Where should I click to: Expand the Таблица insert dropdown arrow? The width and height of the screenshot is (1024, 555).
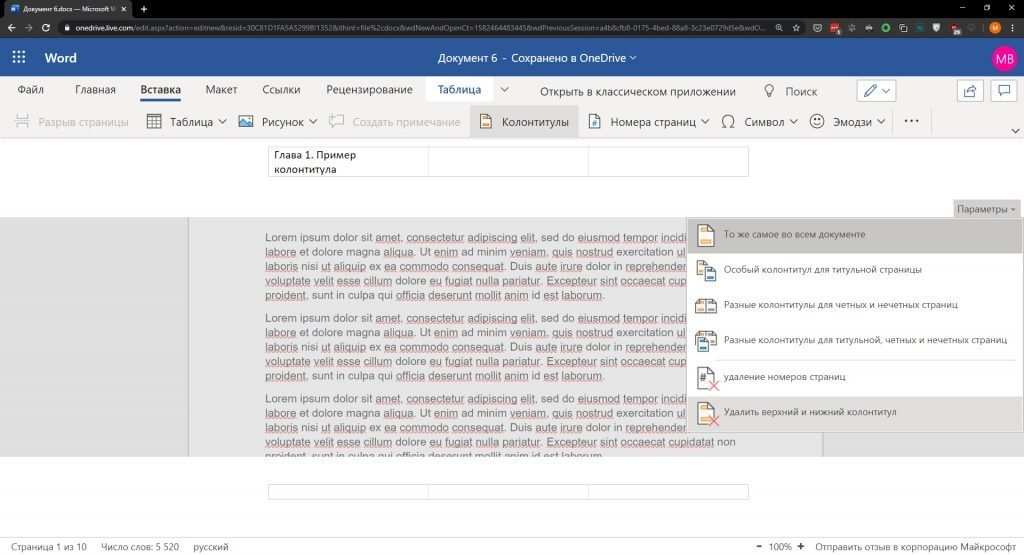(x=223, y=121)
